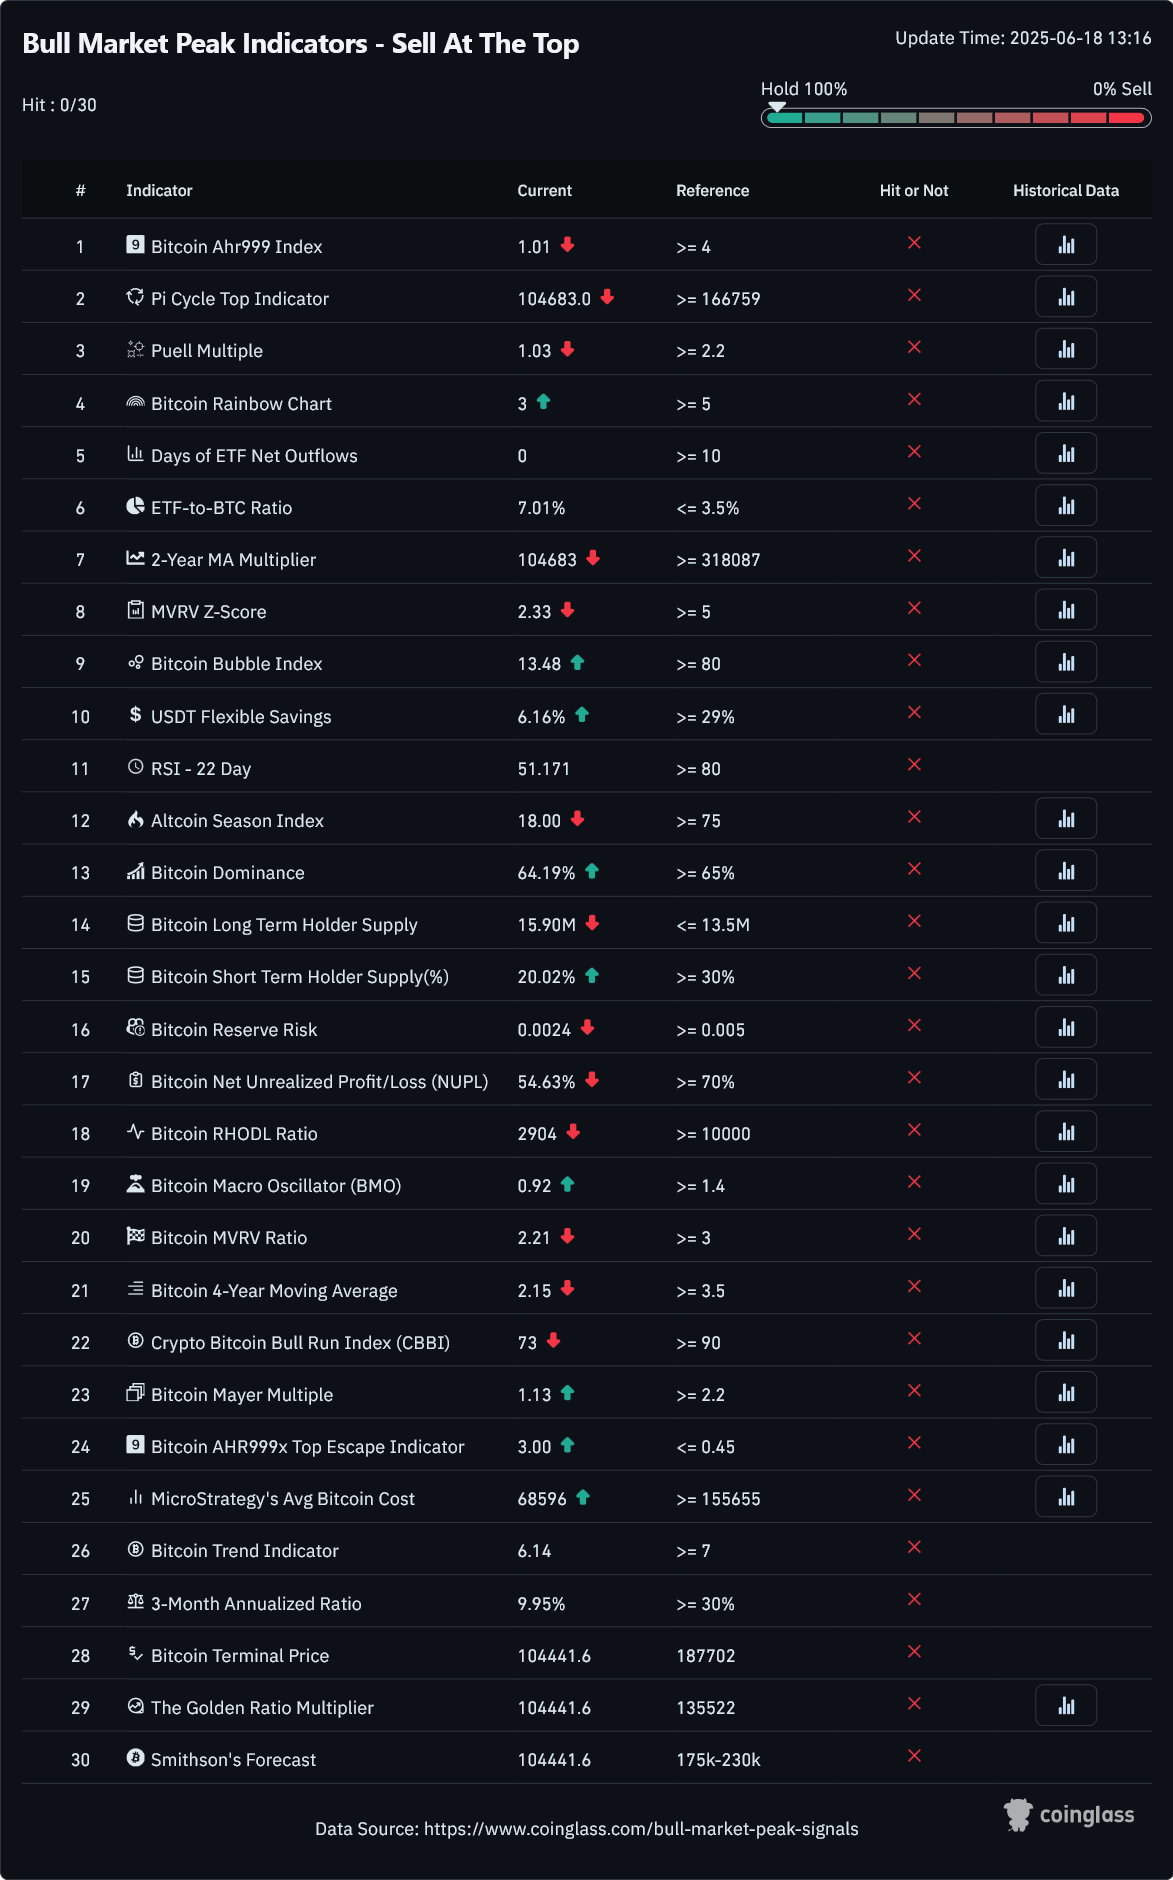The width and height of the screenshot is (1173, 1880).
Task: Click the 51.171 RSI current value
Action: pos(544,769)
